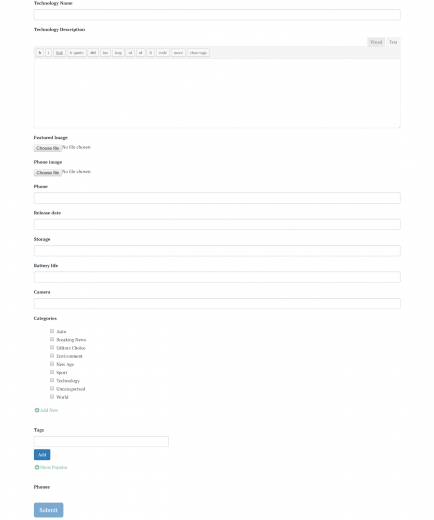Toggle the Uncategorized category checkbox
This screenshot has height=520, width=434.
tap(52, 388)
